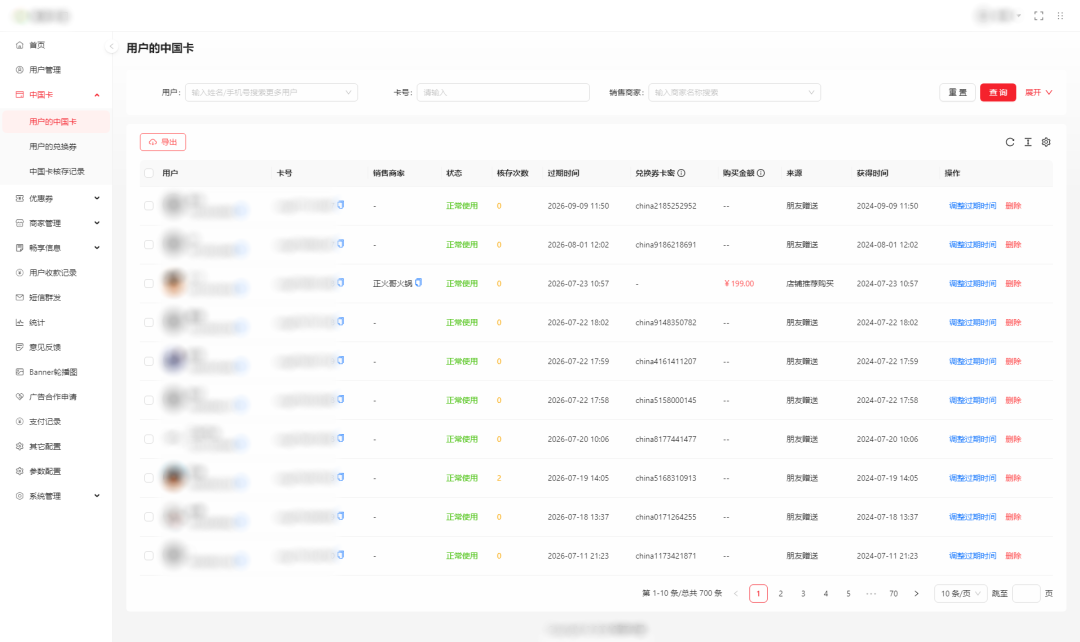1080x642 pixels.
Task: Toggle the select-all checkbox in table header
Action: tap(149, 173)
